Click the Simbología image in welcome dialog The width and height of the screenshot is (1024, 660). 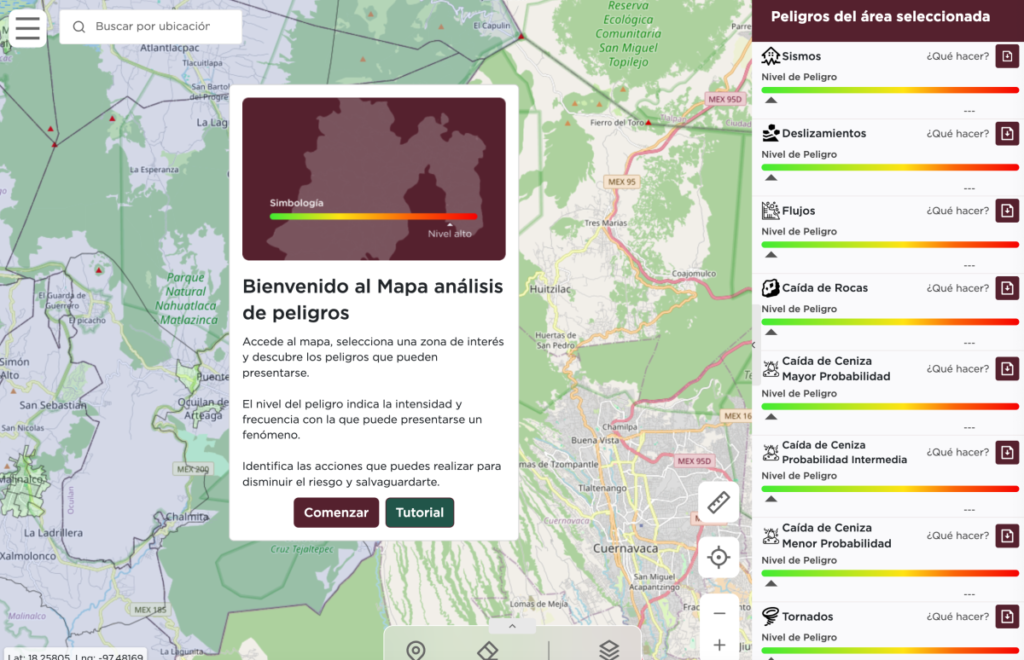click(x=373, y=178)
